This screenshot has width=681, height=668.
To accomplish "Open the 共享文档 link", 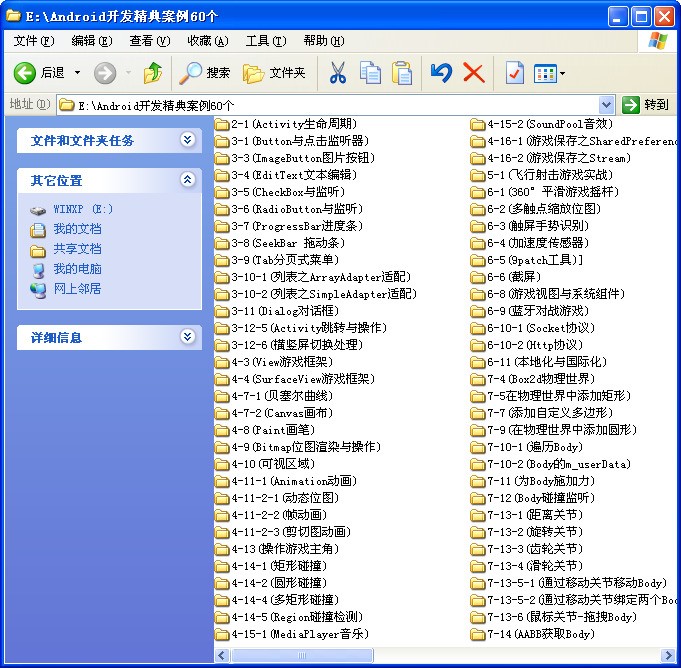I will (x=77, y=249).
